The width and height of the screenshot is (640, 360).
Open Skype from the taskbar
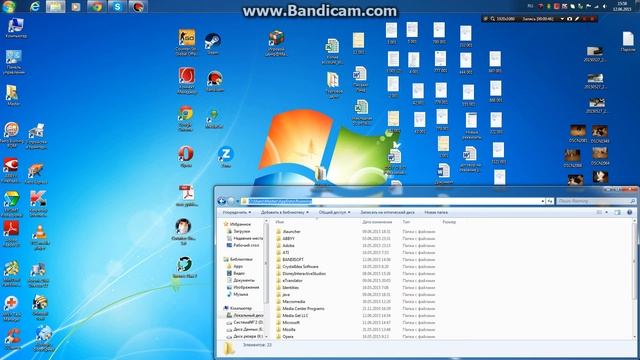(x=117, y=7)
